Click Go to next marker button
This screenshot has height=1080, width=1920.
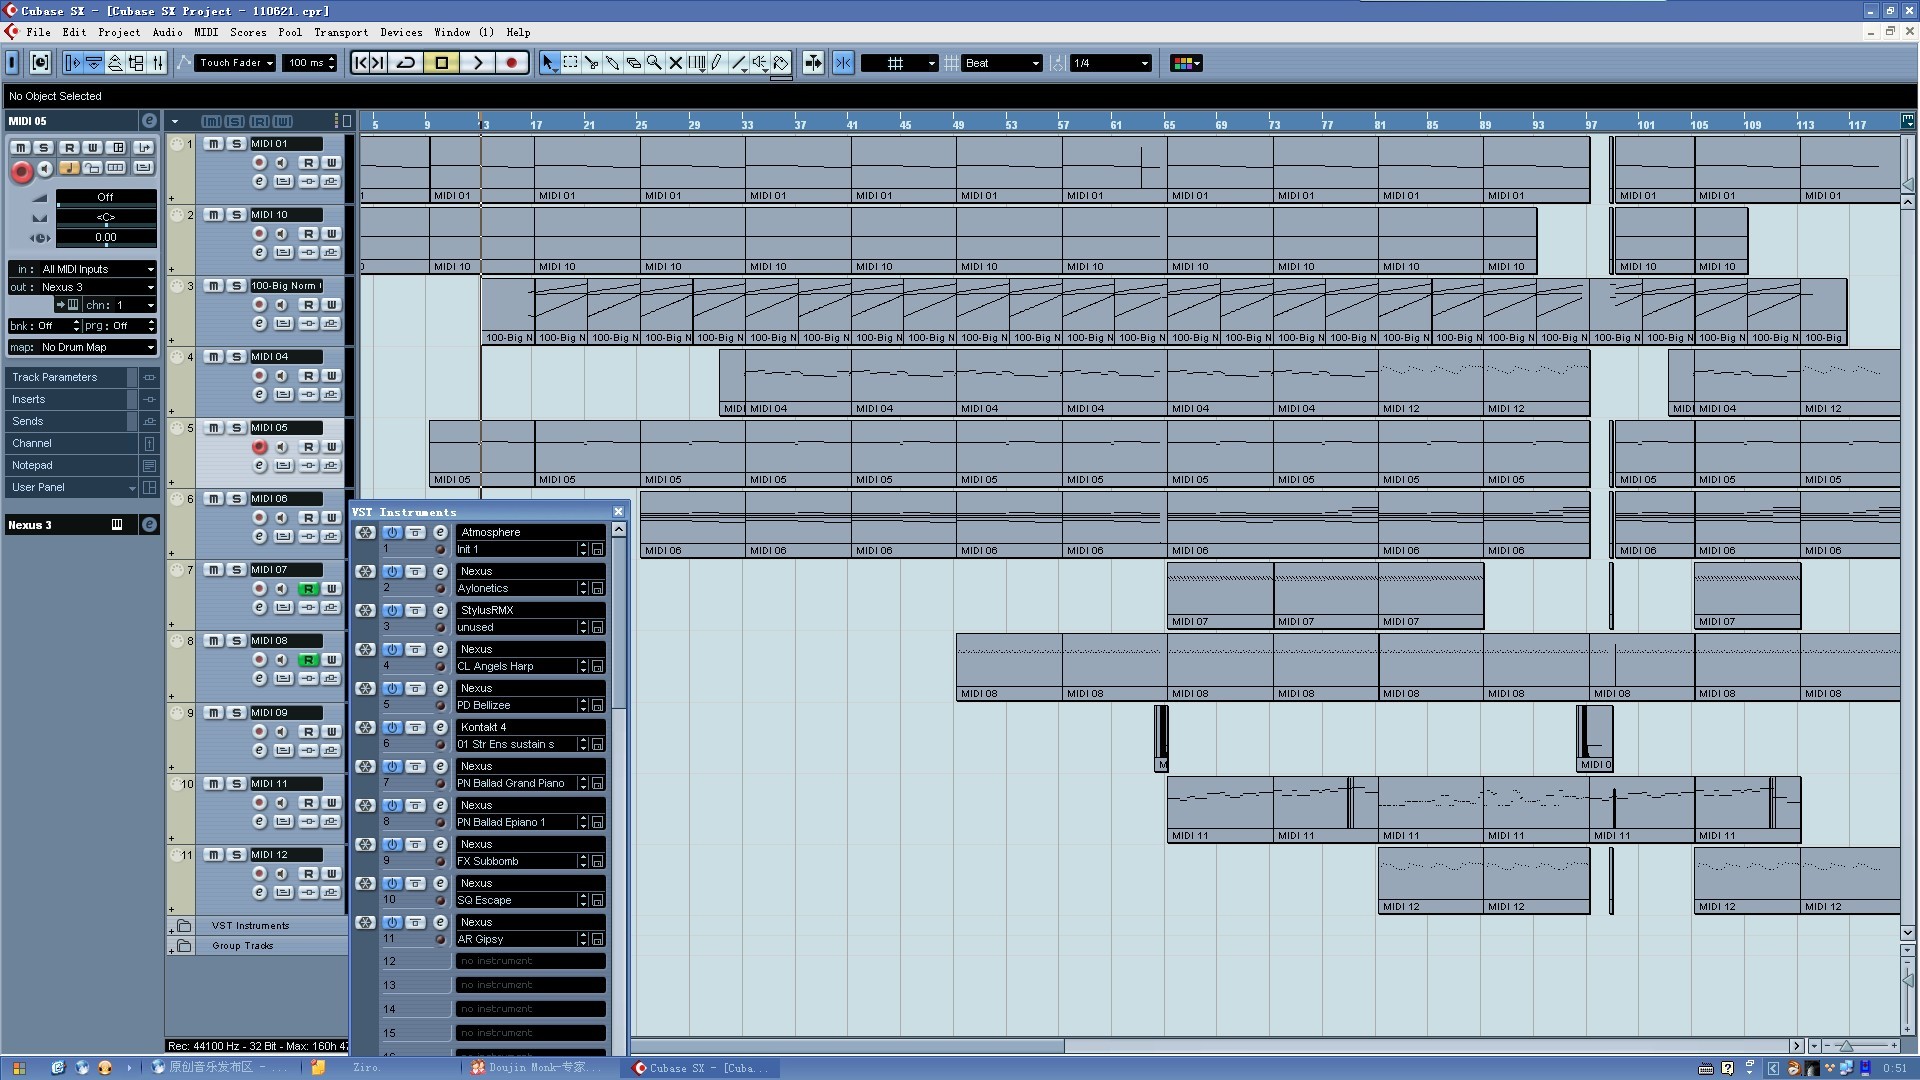point(378,63)
